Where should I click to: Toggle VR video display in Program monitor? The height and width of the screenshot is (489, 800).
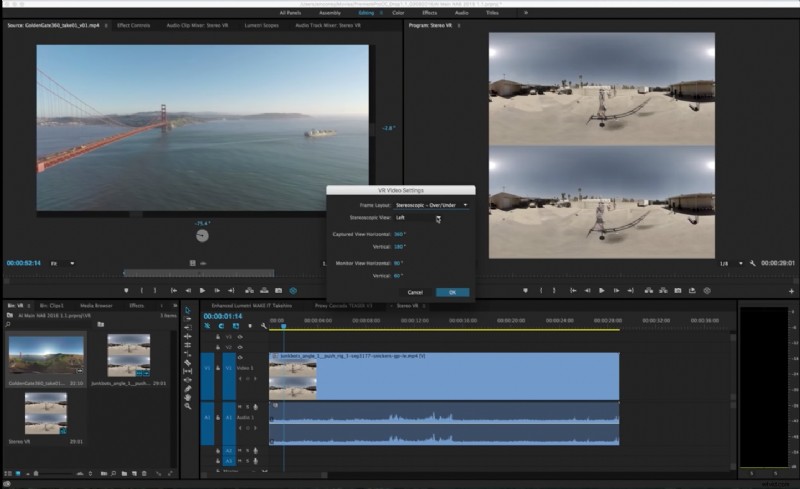707,290
